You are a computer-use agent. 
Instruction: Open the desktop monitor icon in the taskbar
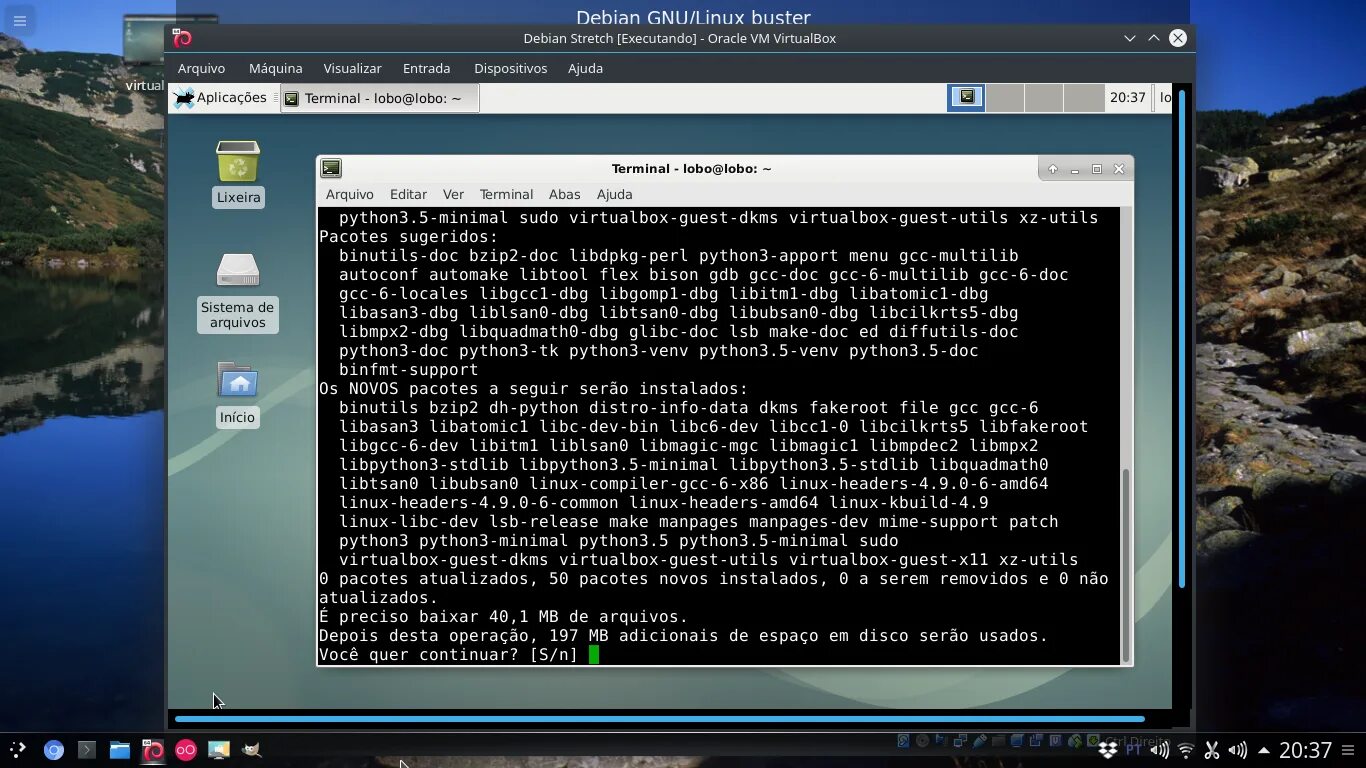(x=219, y=750)
